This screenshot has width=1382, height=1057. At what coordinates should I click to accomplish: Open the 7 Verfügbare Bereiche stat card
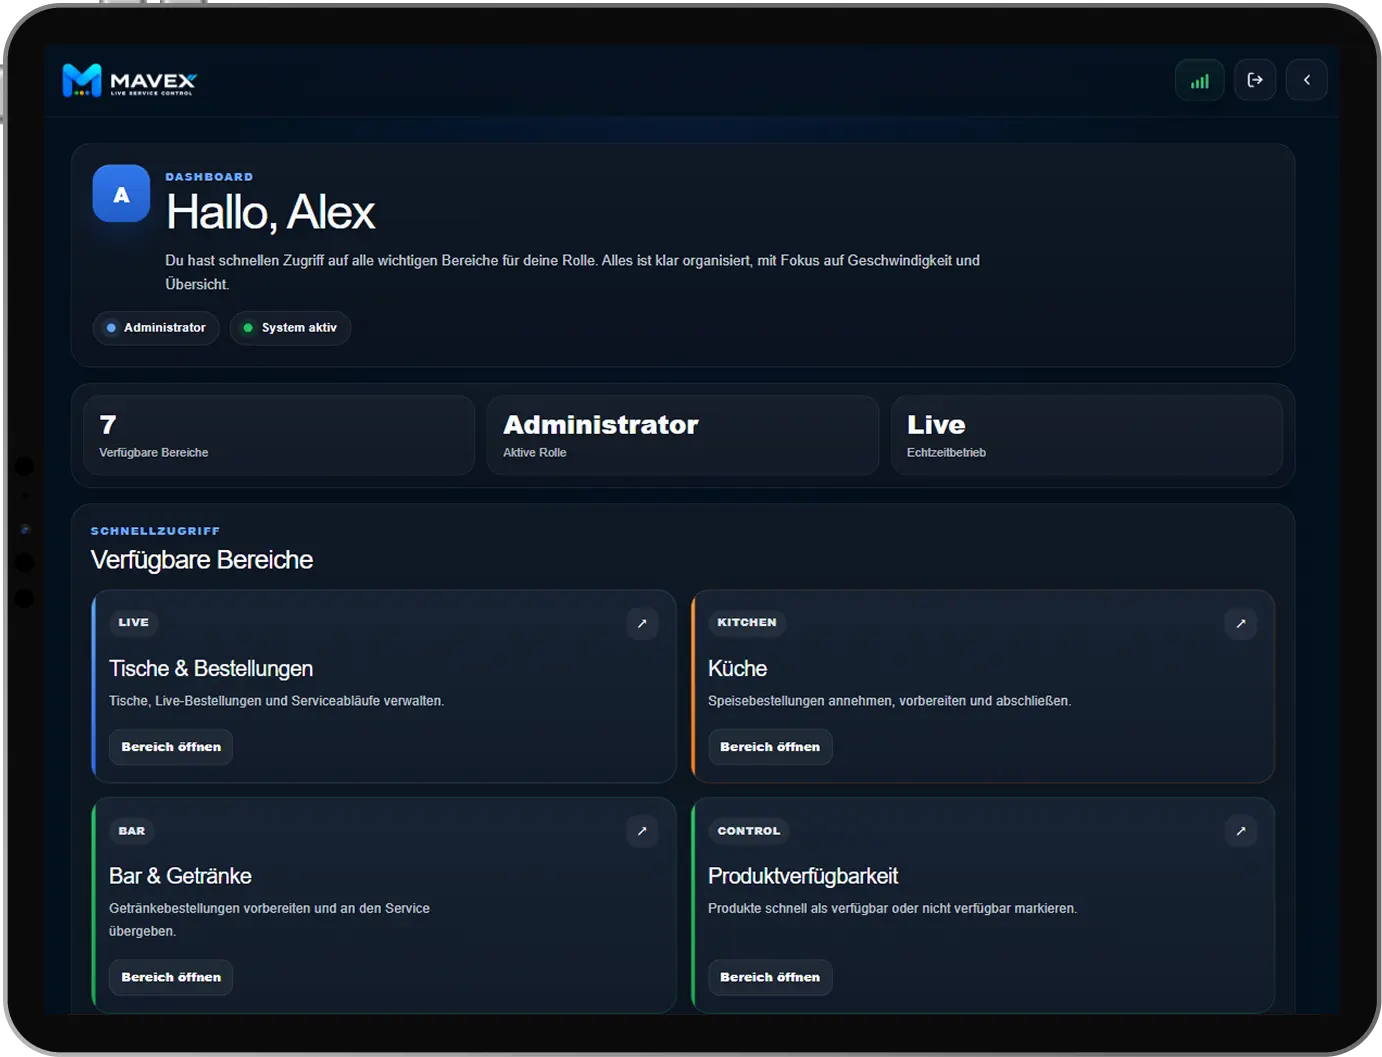[x=279, y=435]
